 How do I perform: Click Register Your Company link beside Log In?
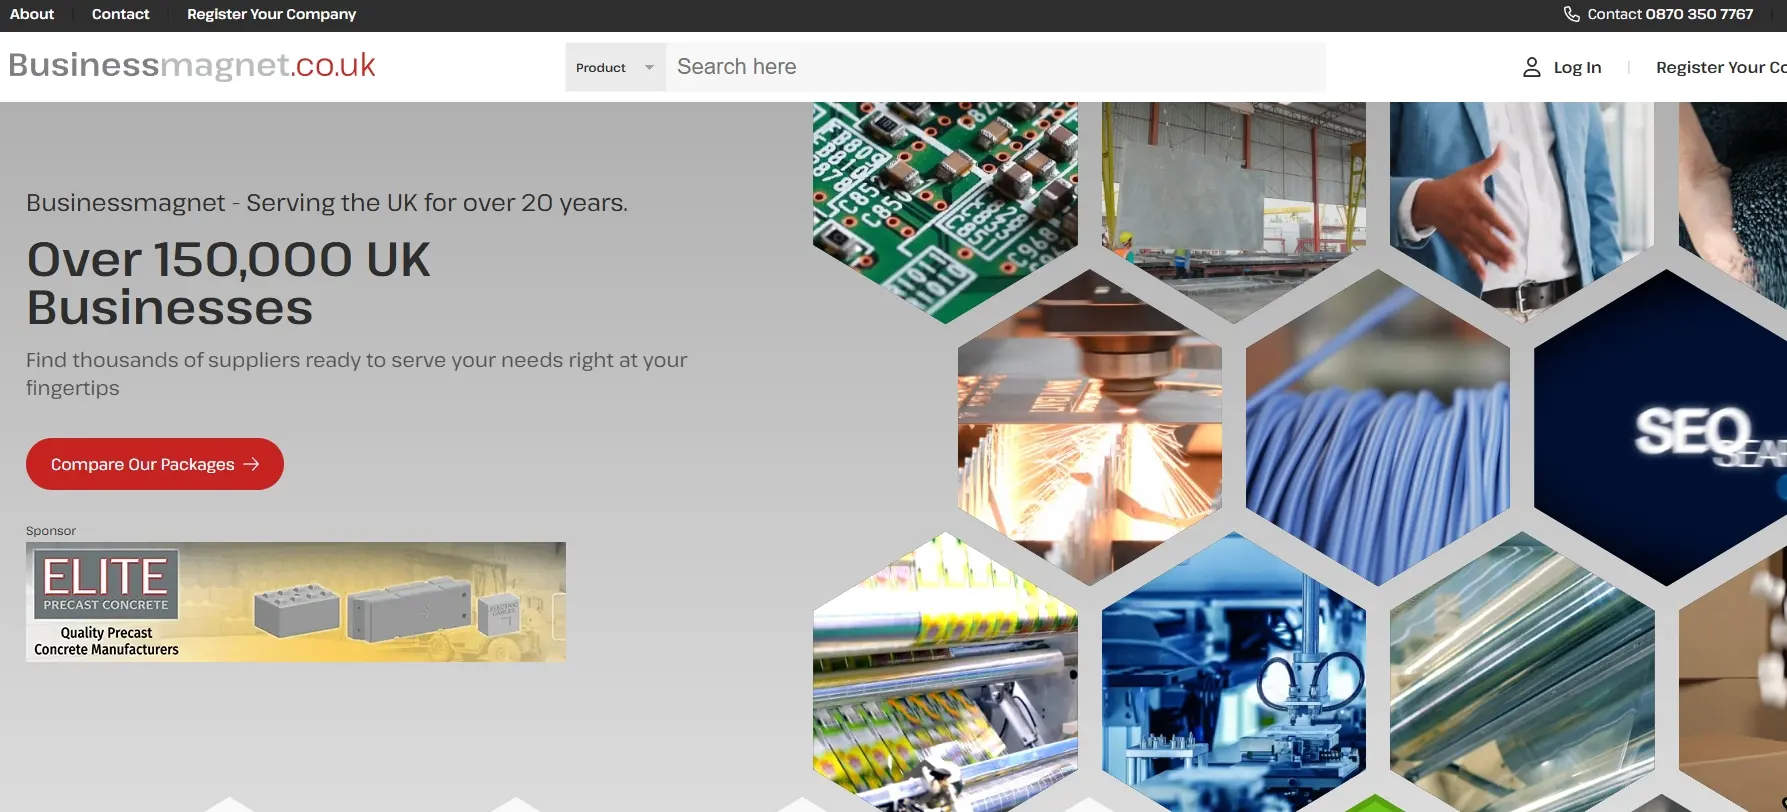1720,67
